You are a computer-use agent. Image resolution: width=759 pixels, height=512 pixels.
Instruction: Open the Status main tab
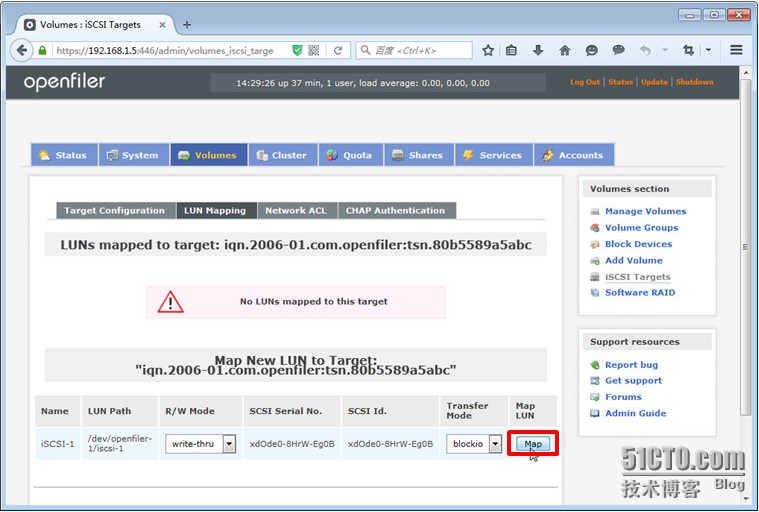pos(64,155)
